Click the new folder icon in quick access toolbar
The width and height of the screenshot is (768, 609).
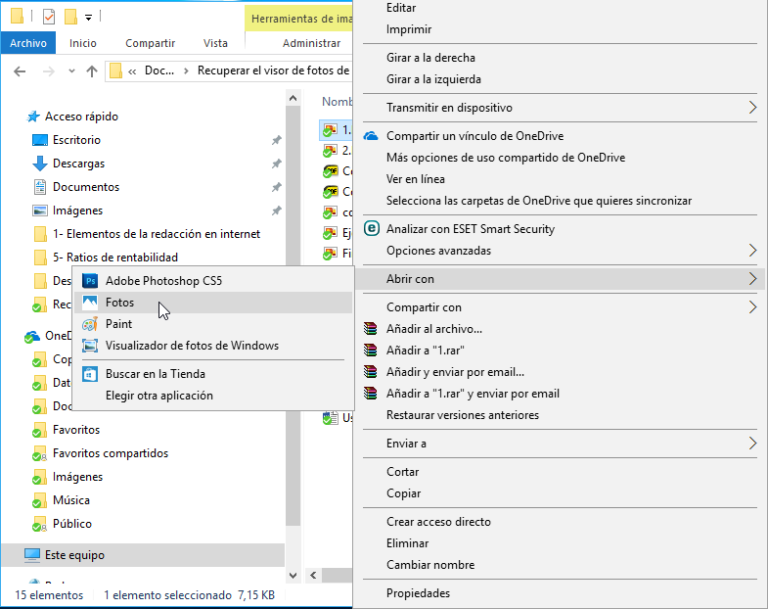[x=71, y=17]
